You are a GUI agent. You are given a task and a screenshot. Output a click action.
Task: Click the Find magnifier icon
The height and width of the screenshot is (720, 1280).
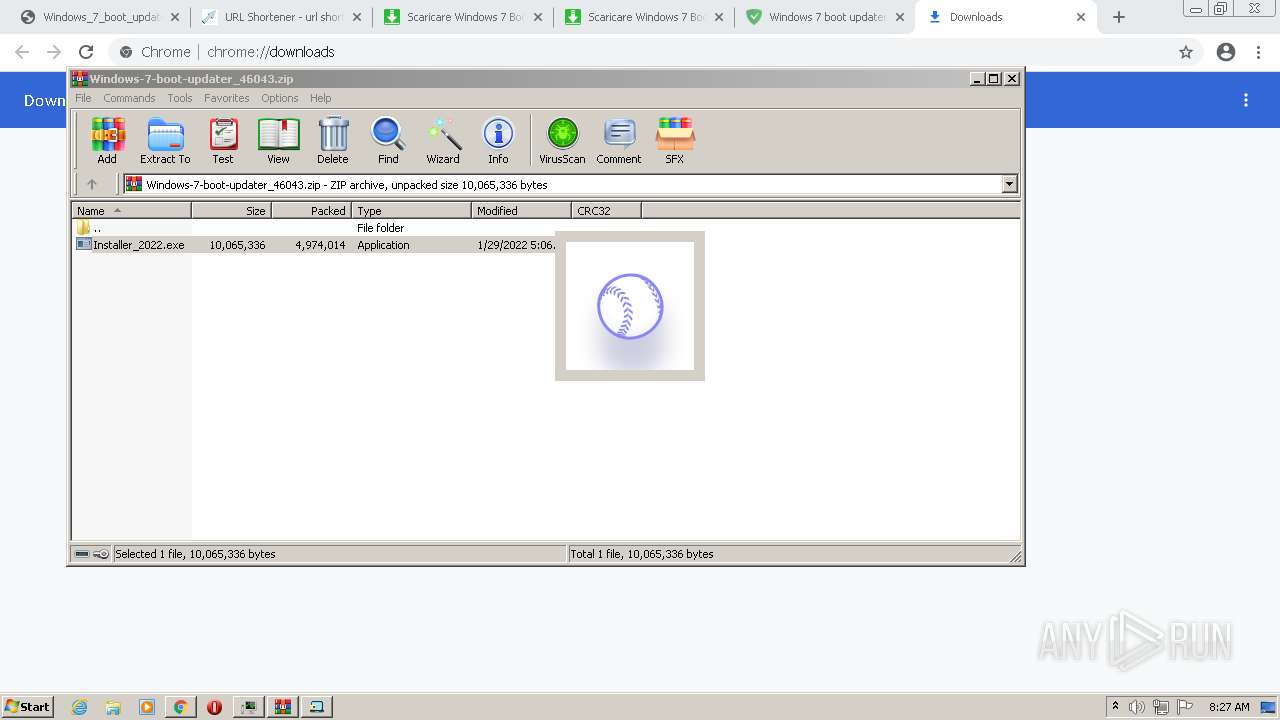pos(388,140)
